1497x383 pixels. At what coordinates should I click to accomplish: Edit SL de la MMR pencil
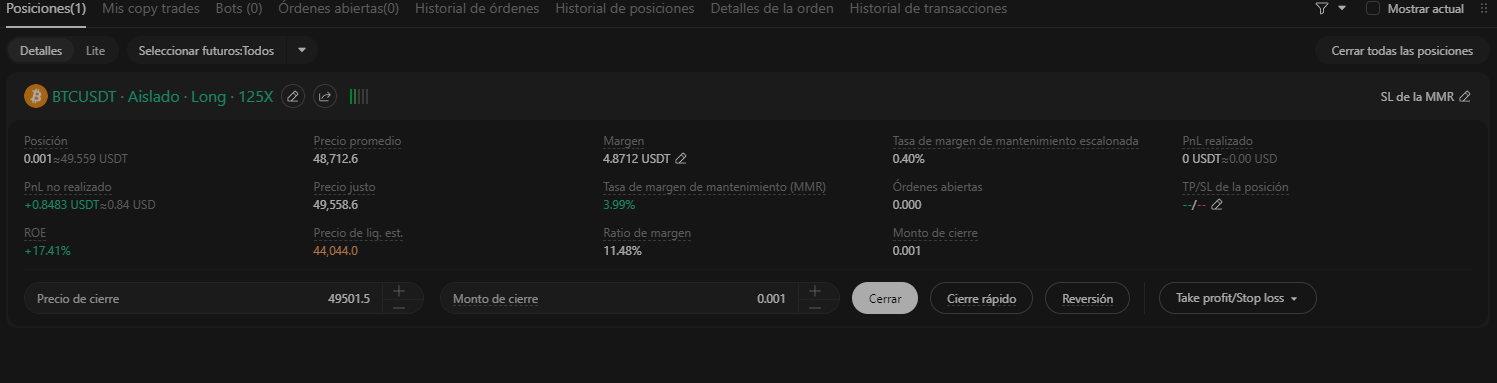(x=1465, y=97)
